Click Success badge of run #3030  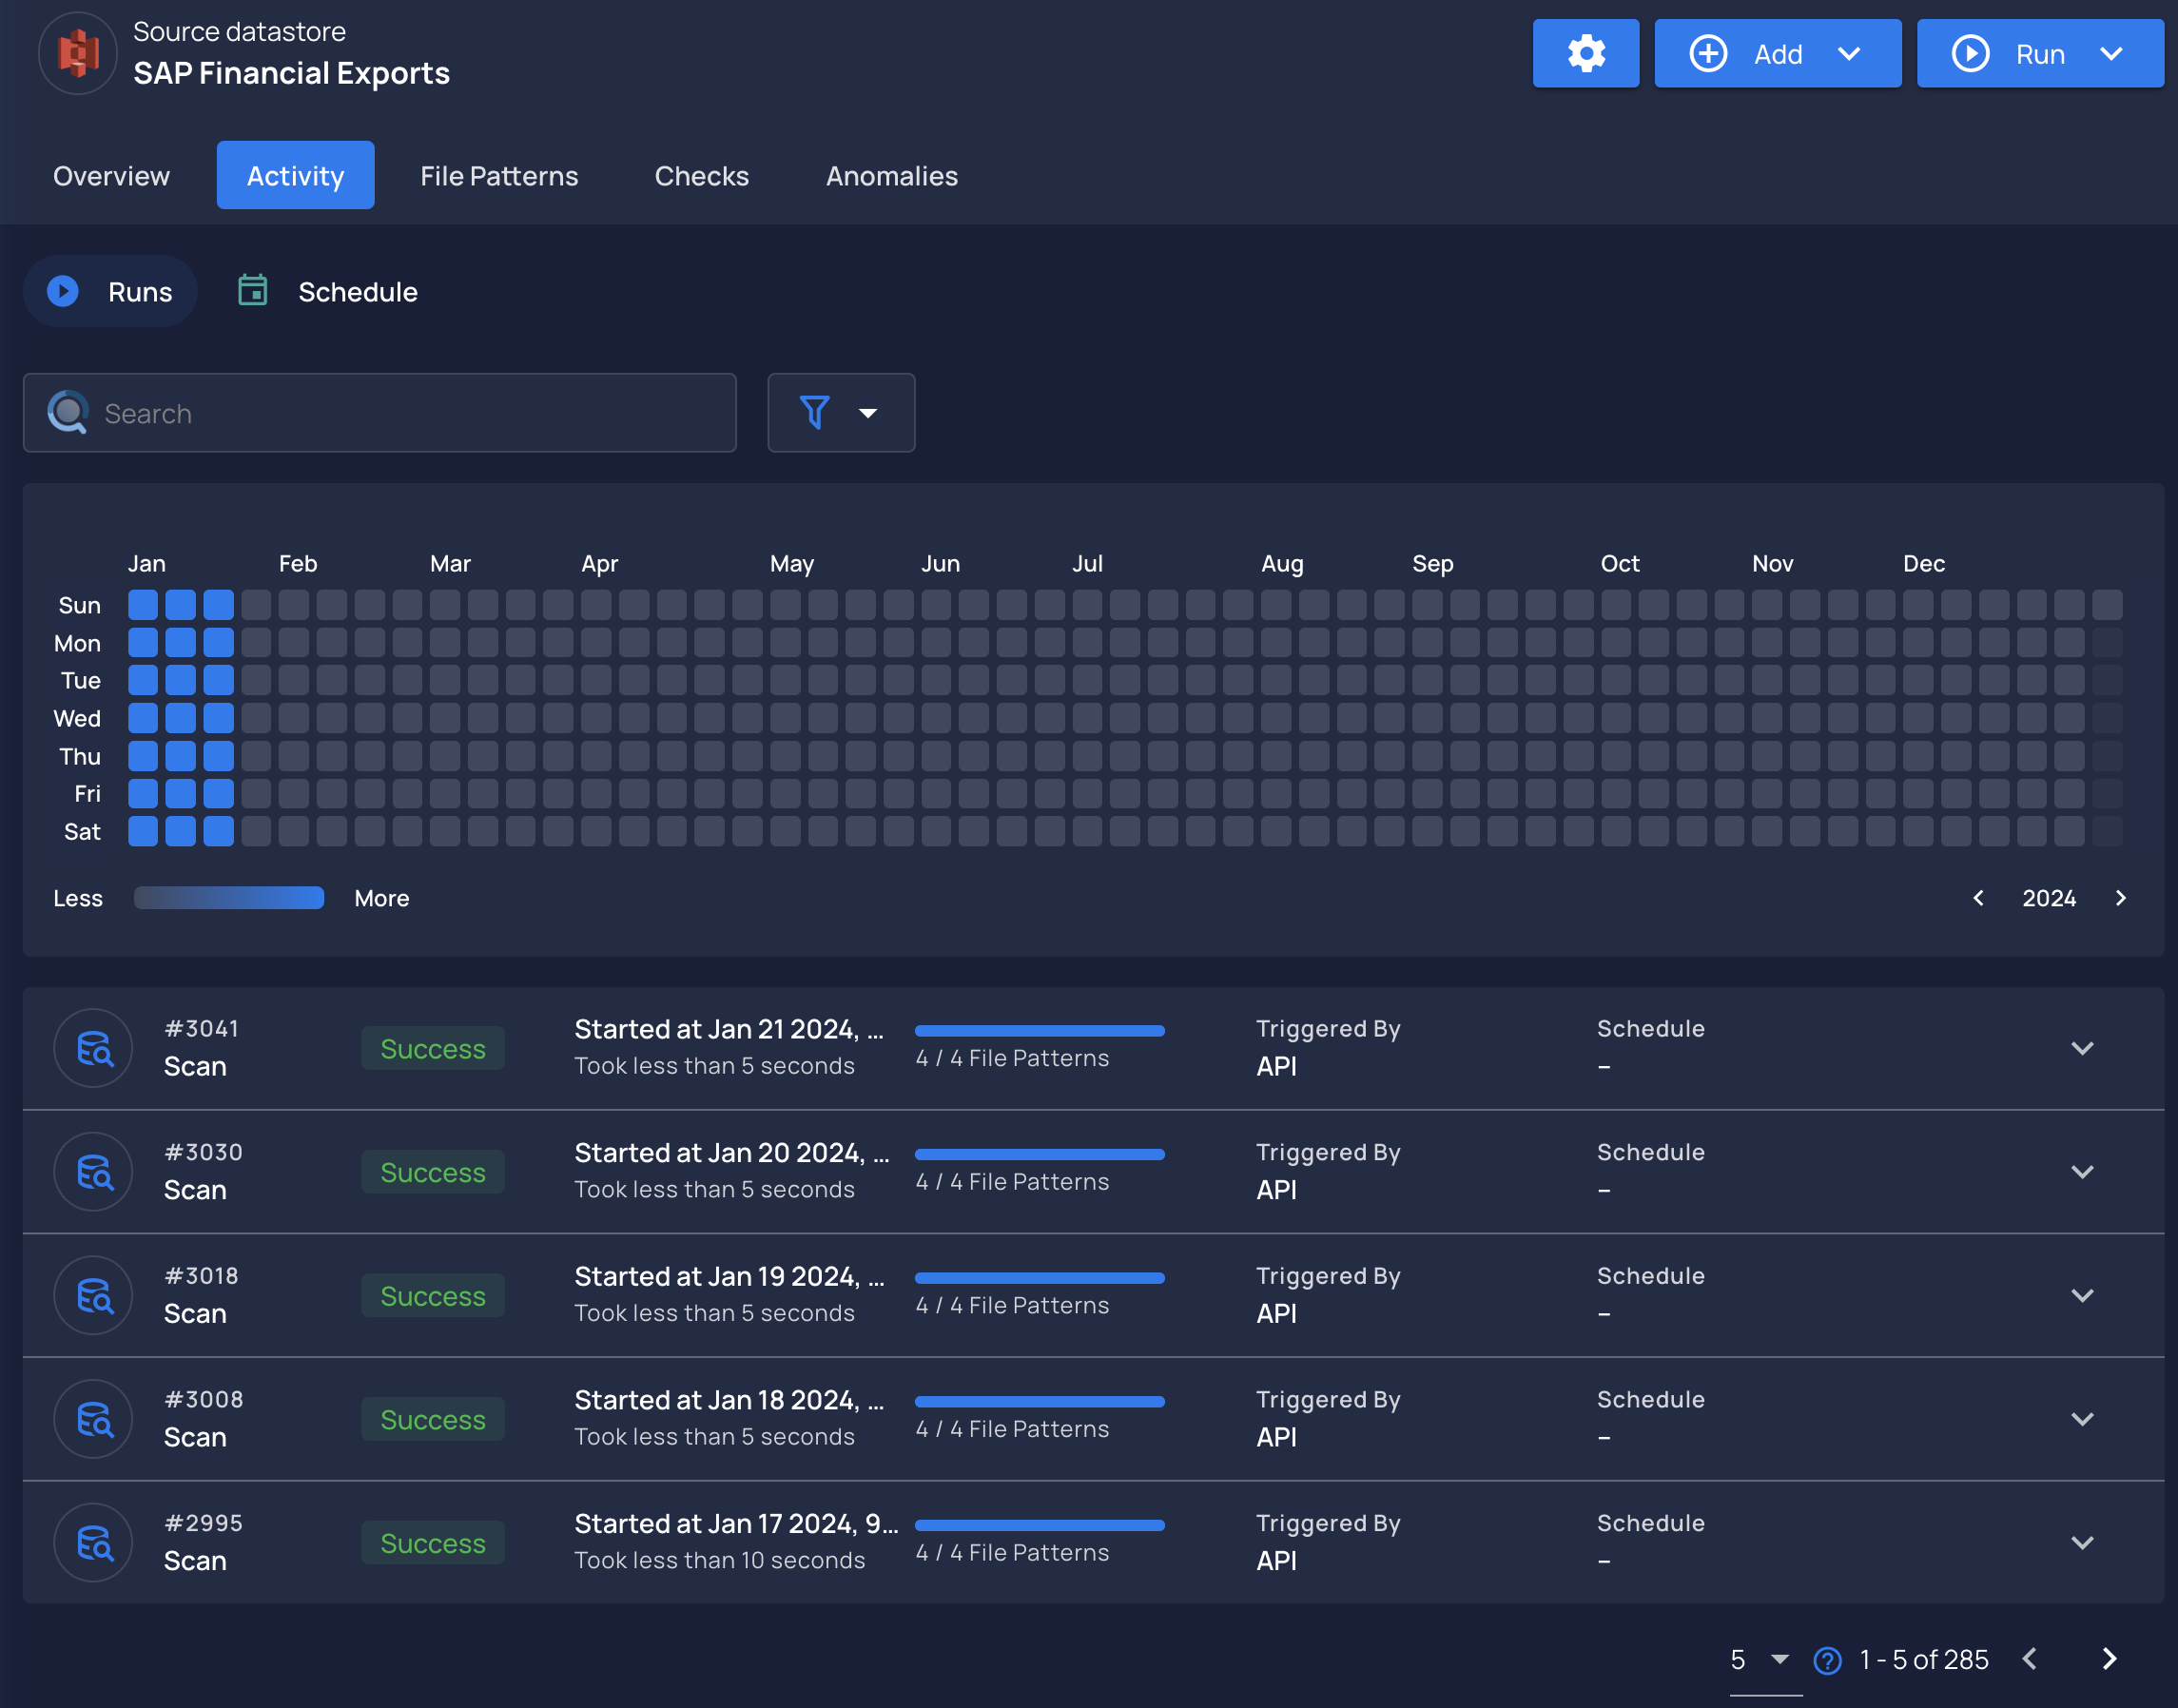(x=433, y=1172)
